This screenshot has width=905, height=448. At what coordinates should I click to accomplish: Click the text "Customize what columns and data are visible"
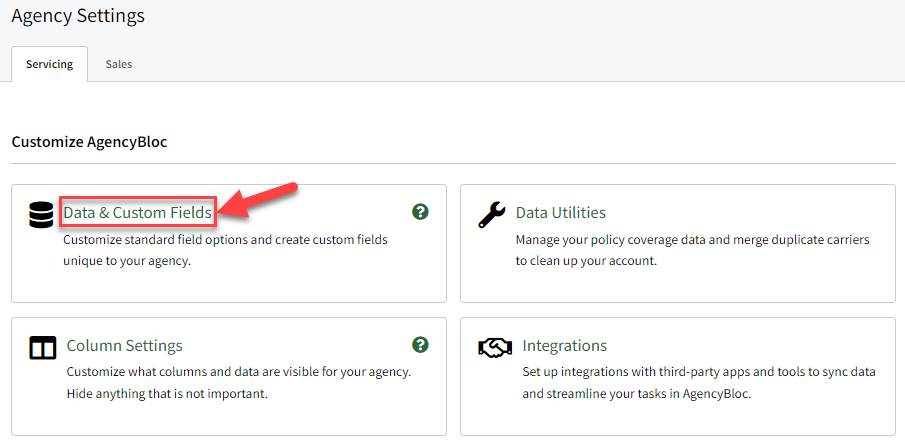(200, 372)
